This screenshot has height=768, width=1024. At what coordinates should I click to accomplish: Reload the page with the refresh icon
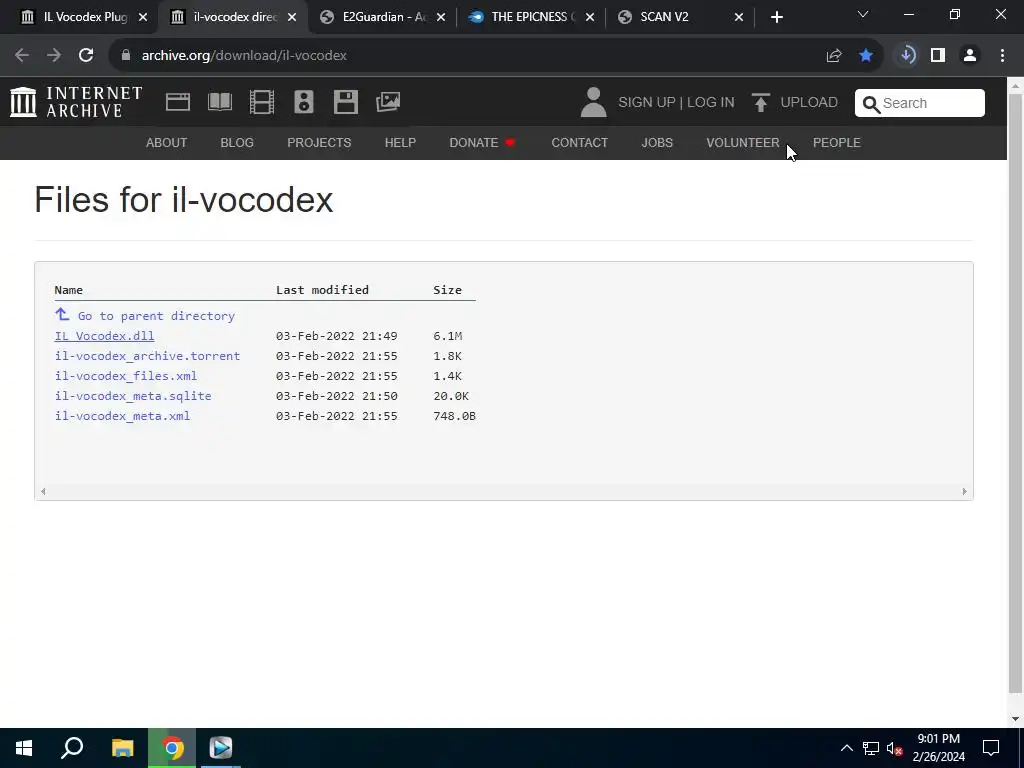coord(86,56)
